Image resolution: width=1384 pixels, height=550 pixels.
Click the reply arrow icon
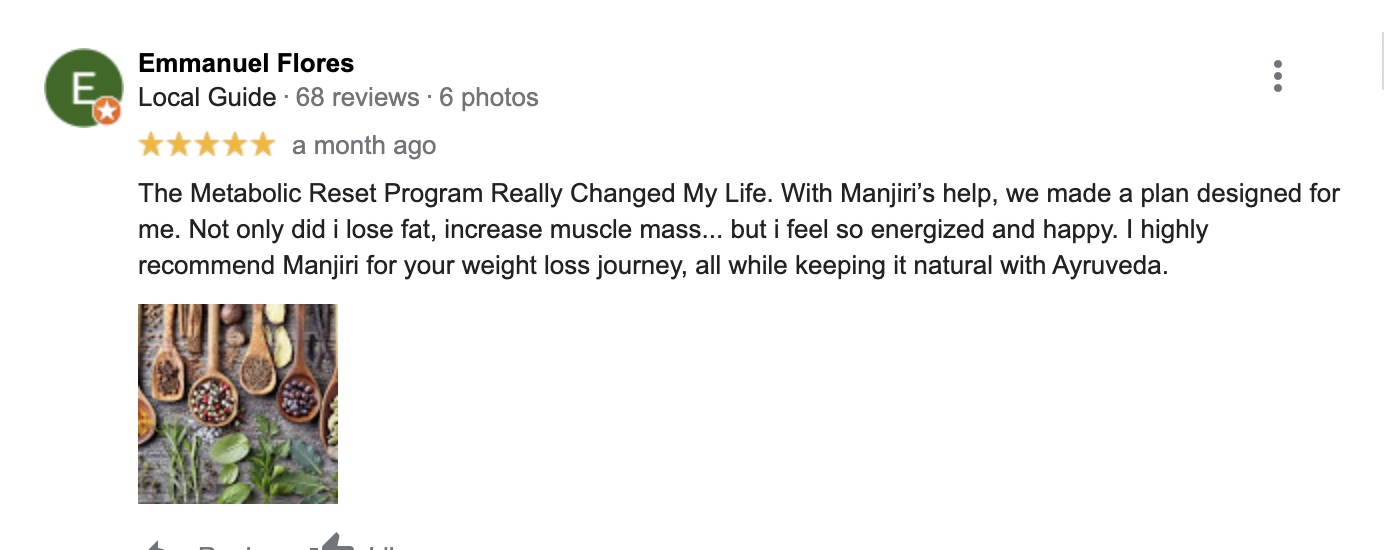(155, 545)
